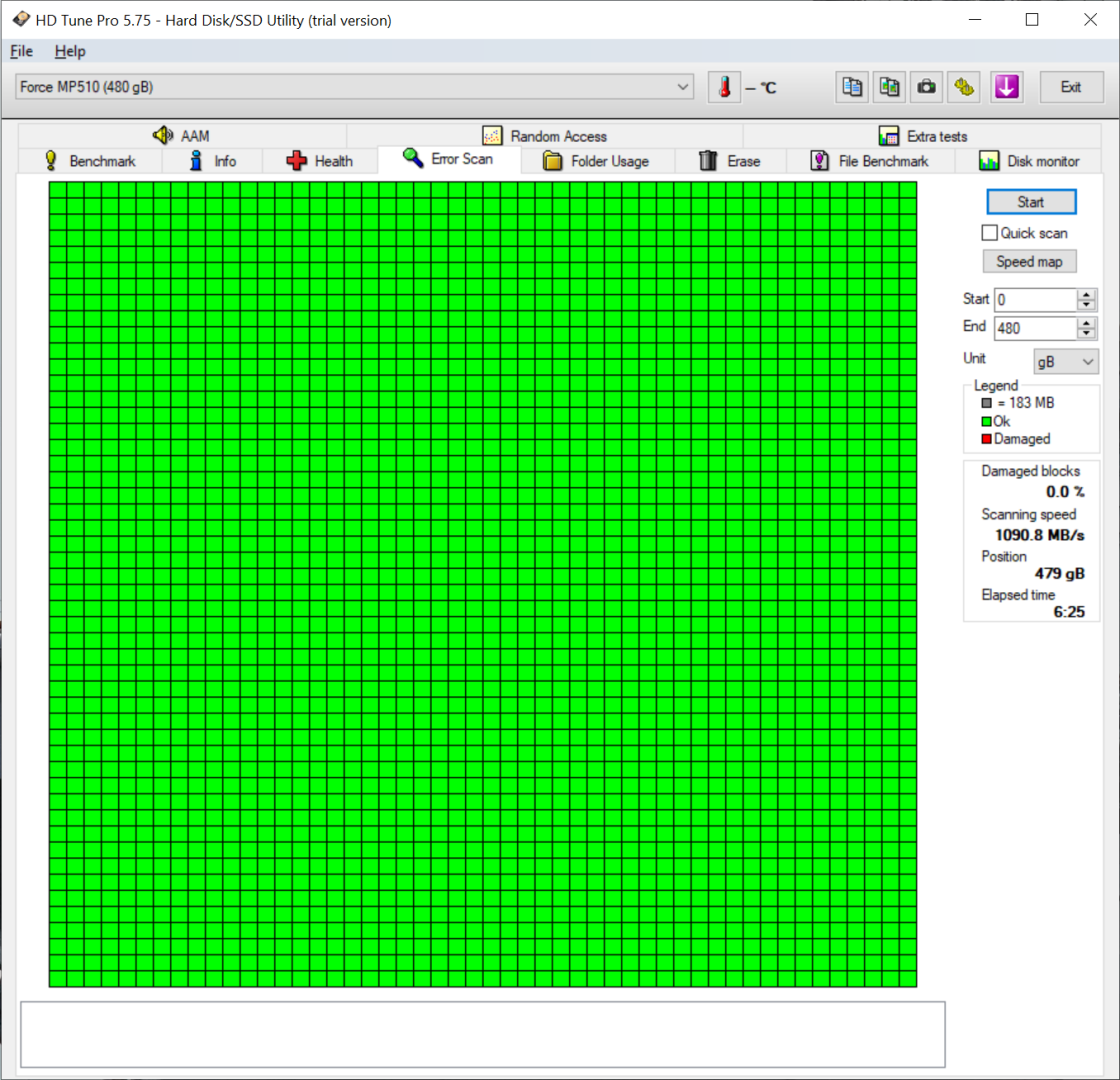The width and height of the screenshot is (1120, 1080).
Task: Open the Help menu
Action: tap(70, 51)
